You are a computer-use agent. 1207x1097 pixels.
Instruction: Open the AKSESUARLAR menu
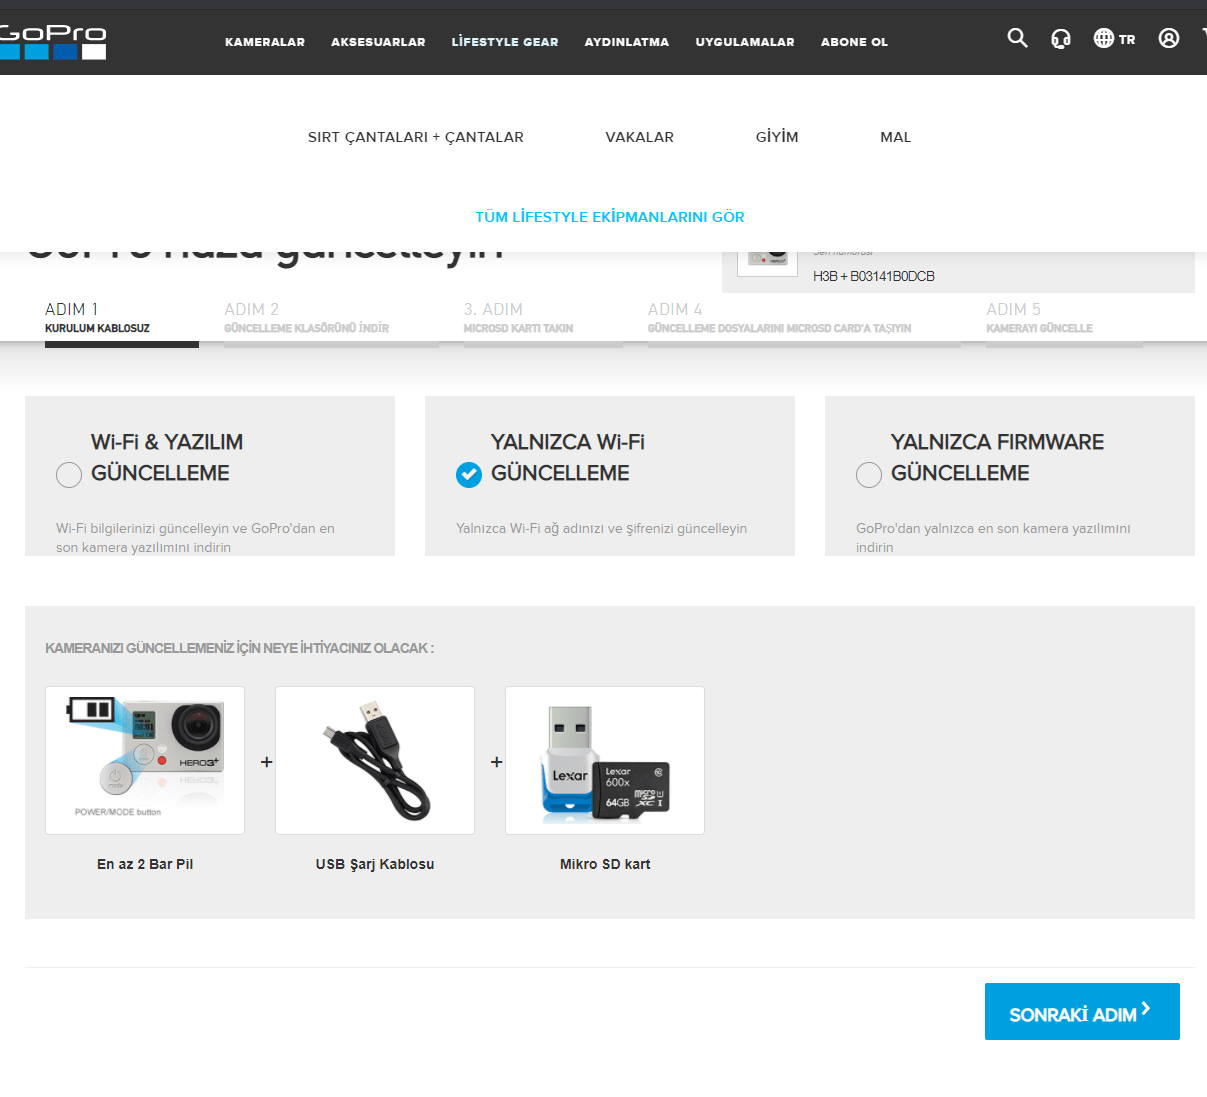pos(378,42)
